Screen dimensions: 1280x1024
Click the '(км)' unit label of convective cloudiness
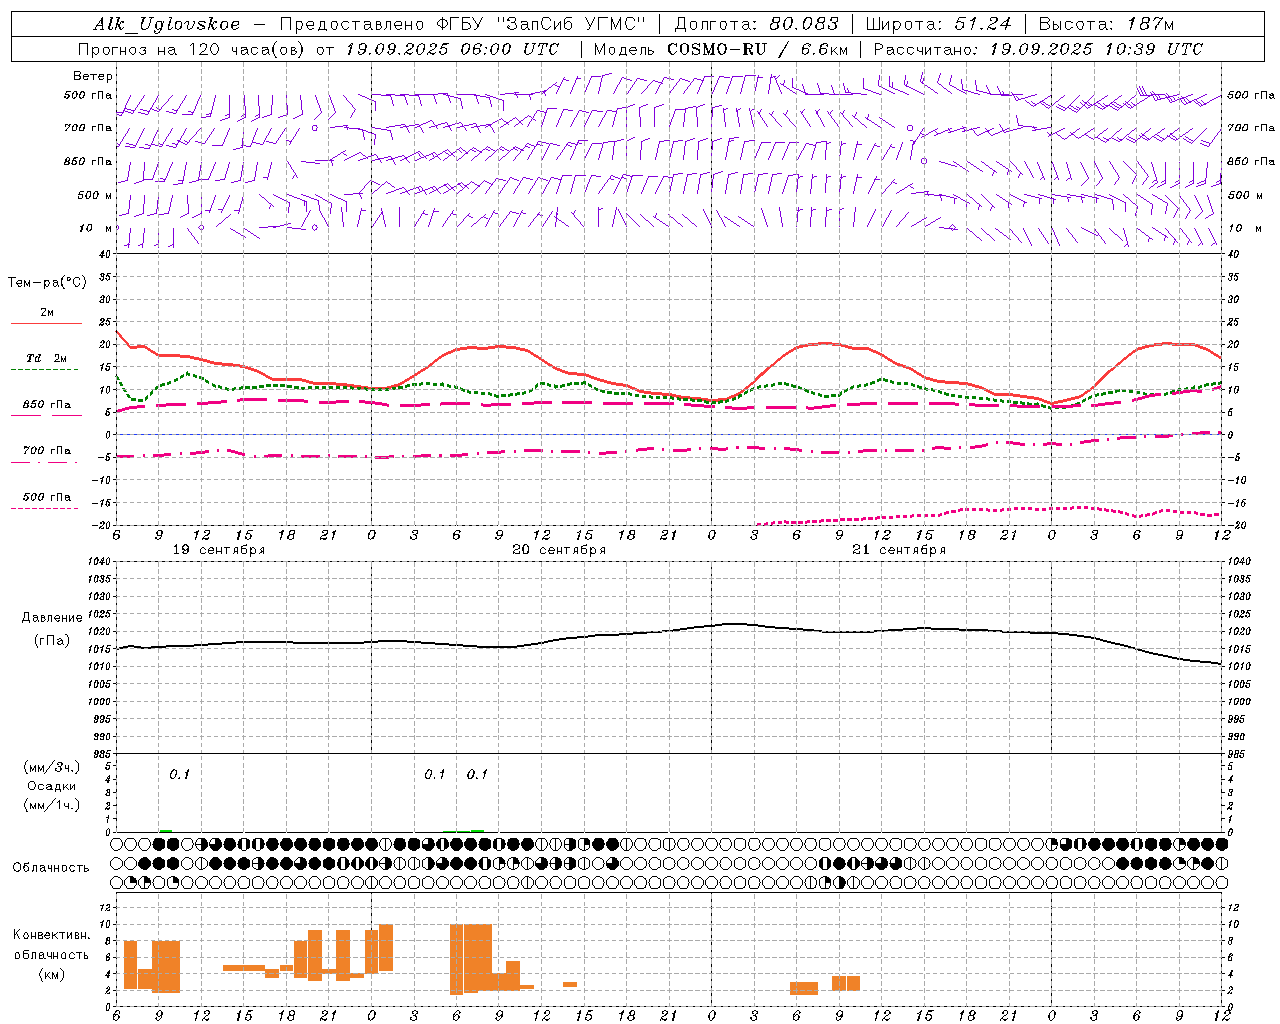pos(51,974)
